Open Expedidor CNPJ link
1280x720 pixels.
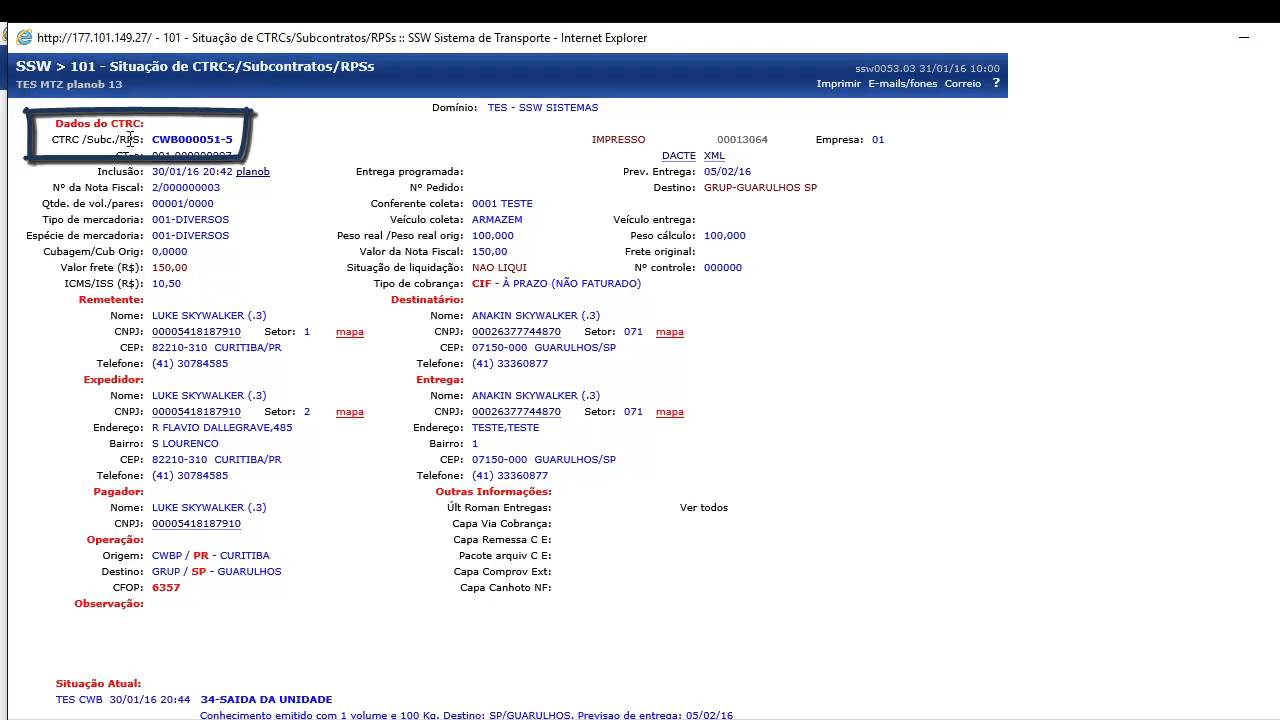coord(196,412)
